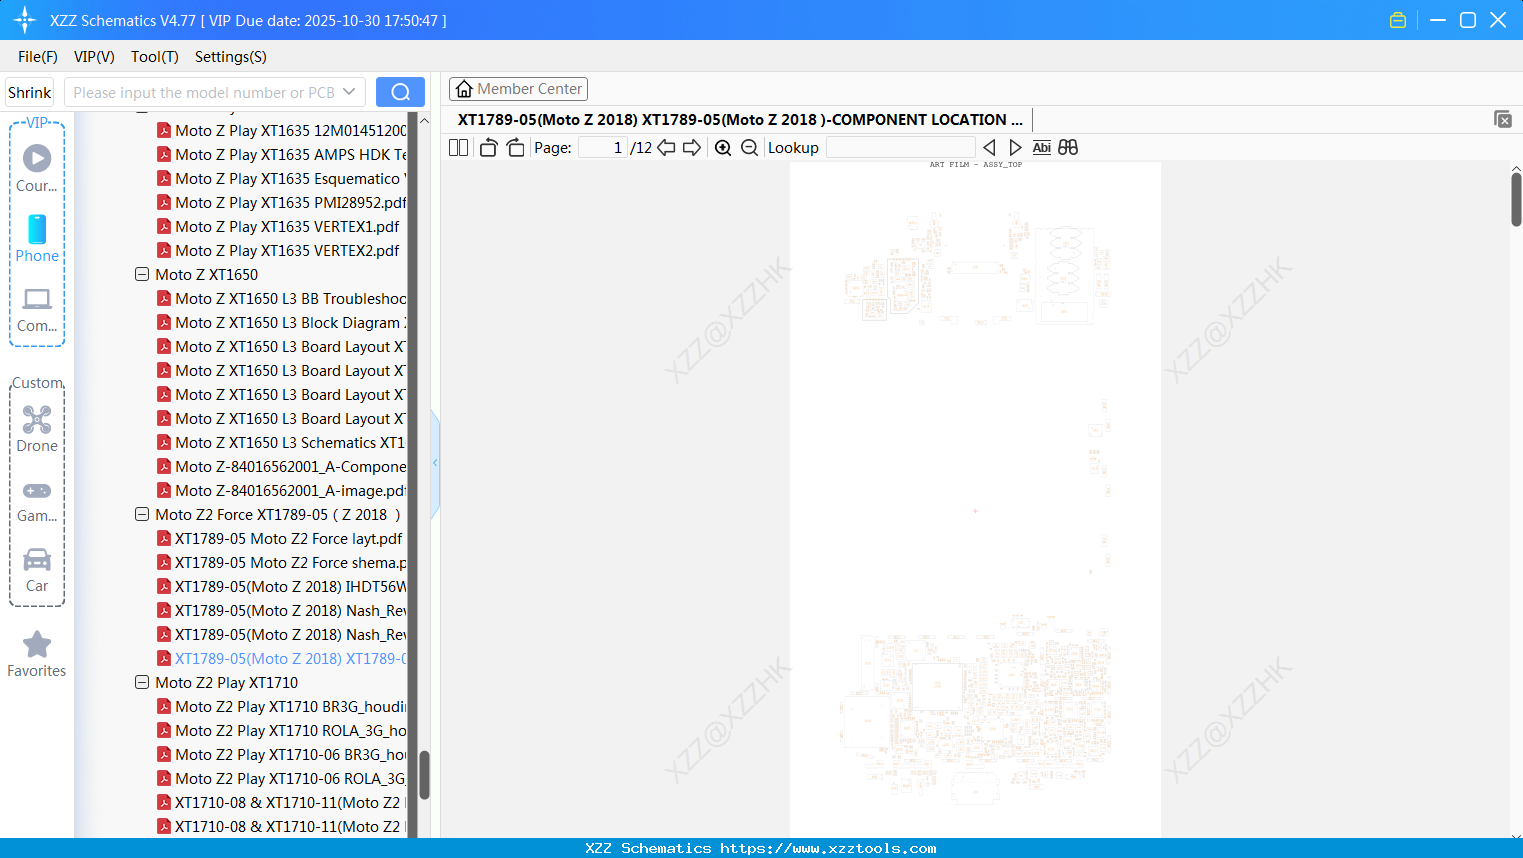
Task: Open Moto Z-84016562001_A-Component file
Action: coord(282,466)
